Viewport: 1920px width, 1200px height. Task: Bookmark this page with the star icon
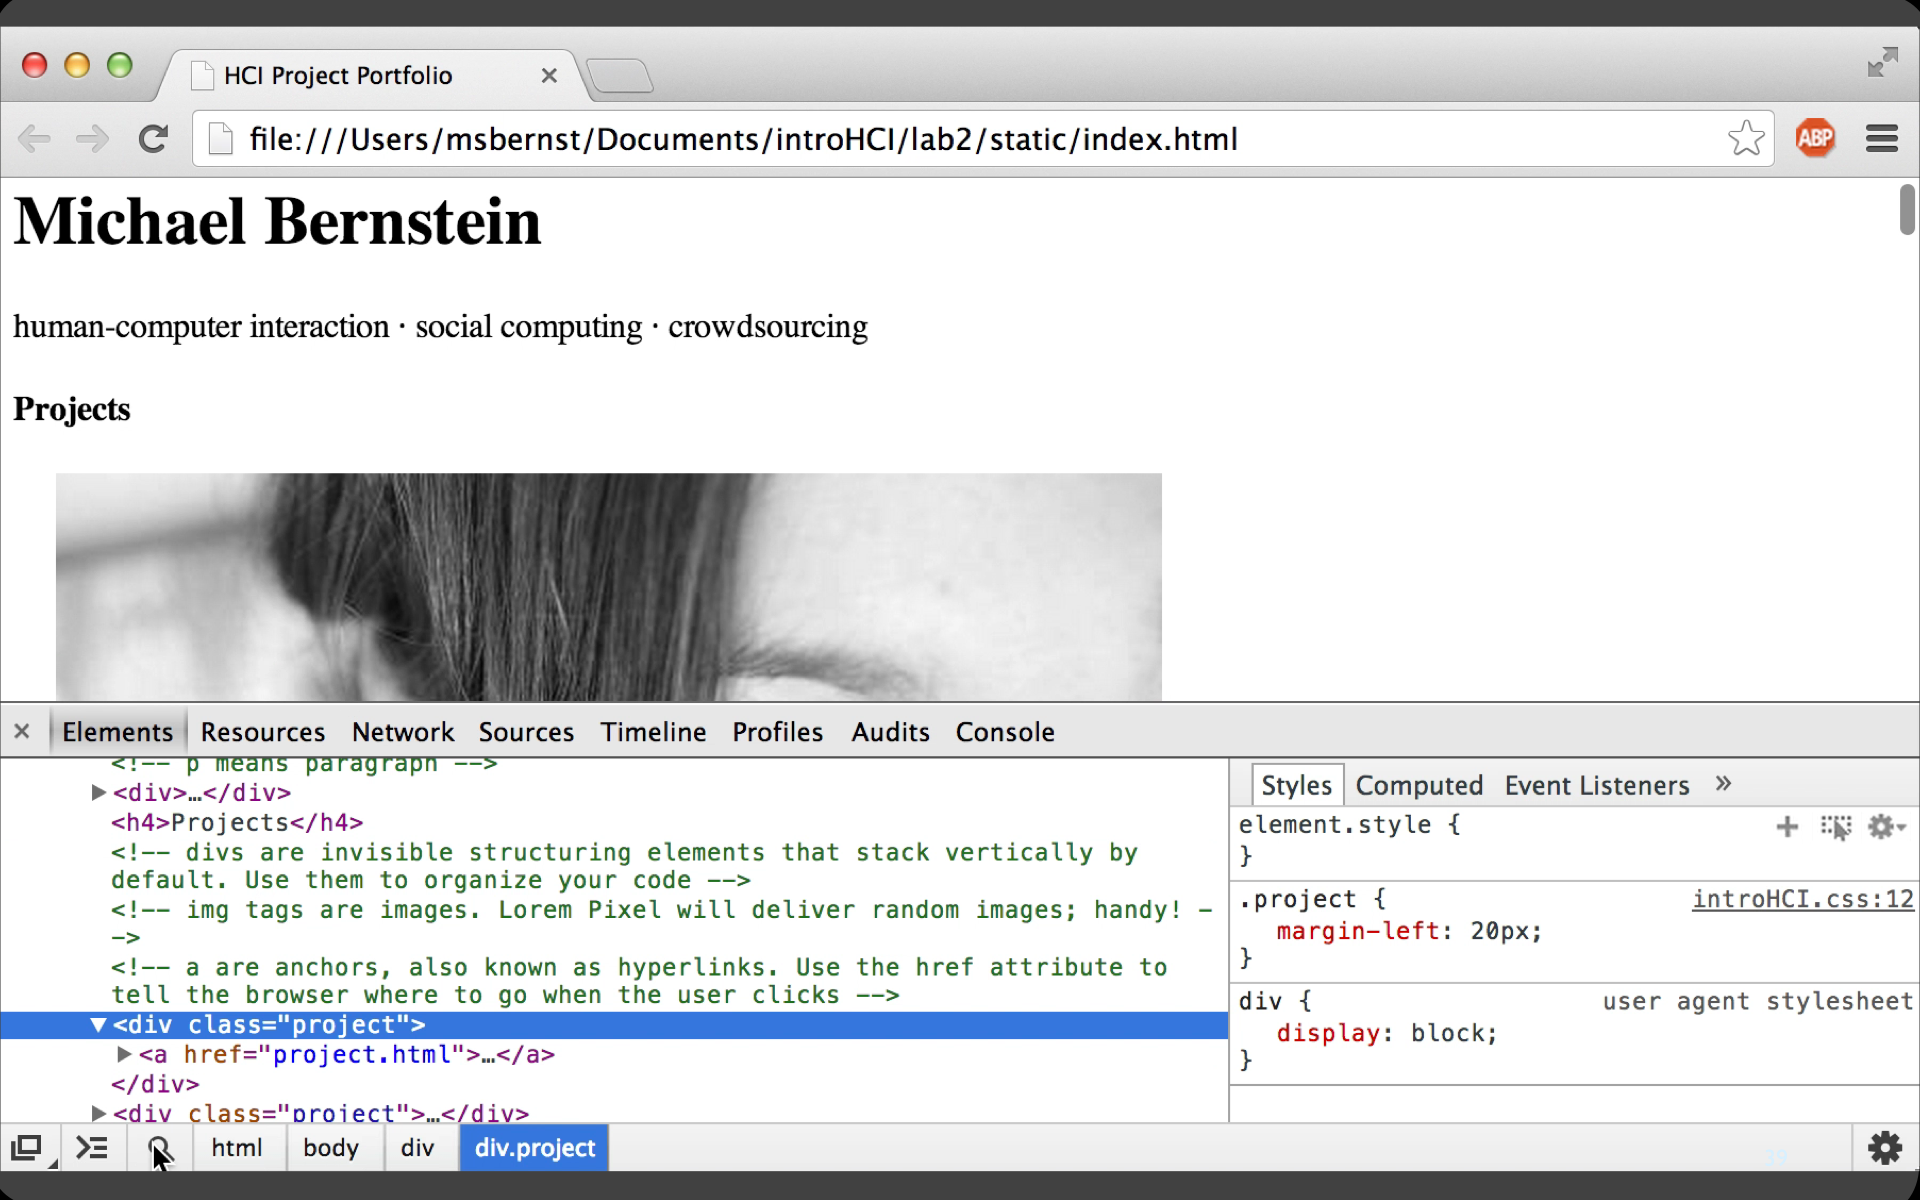[x=1745, y=138]
